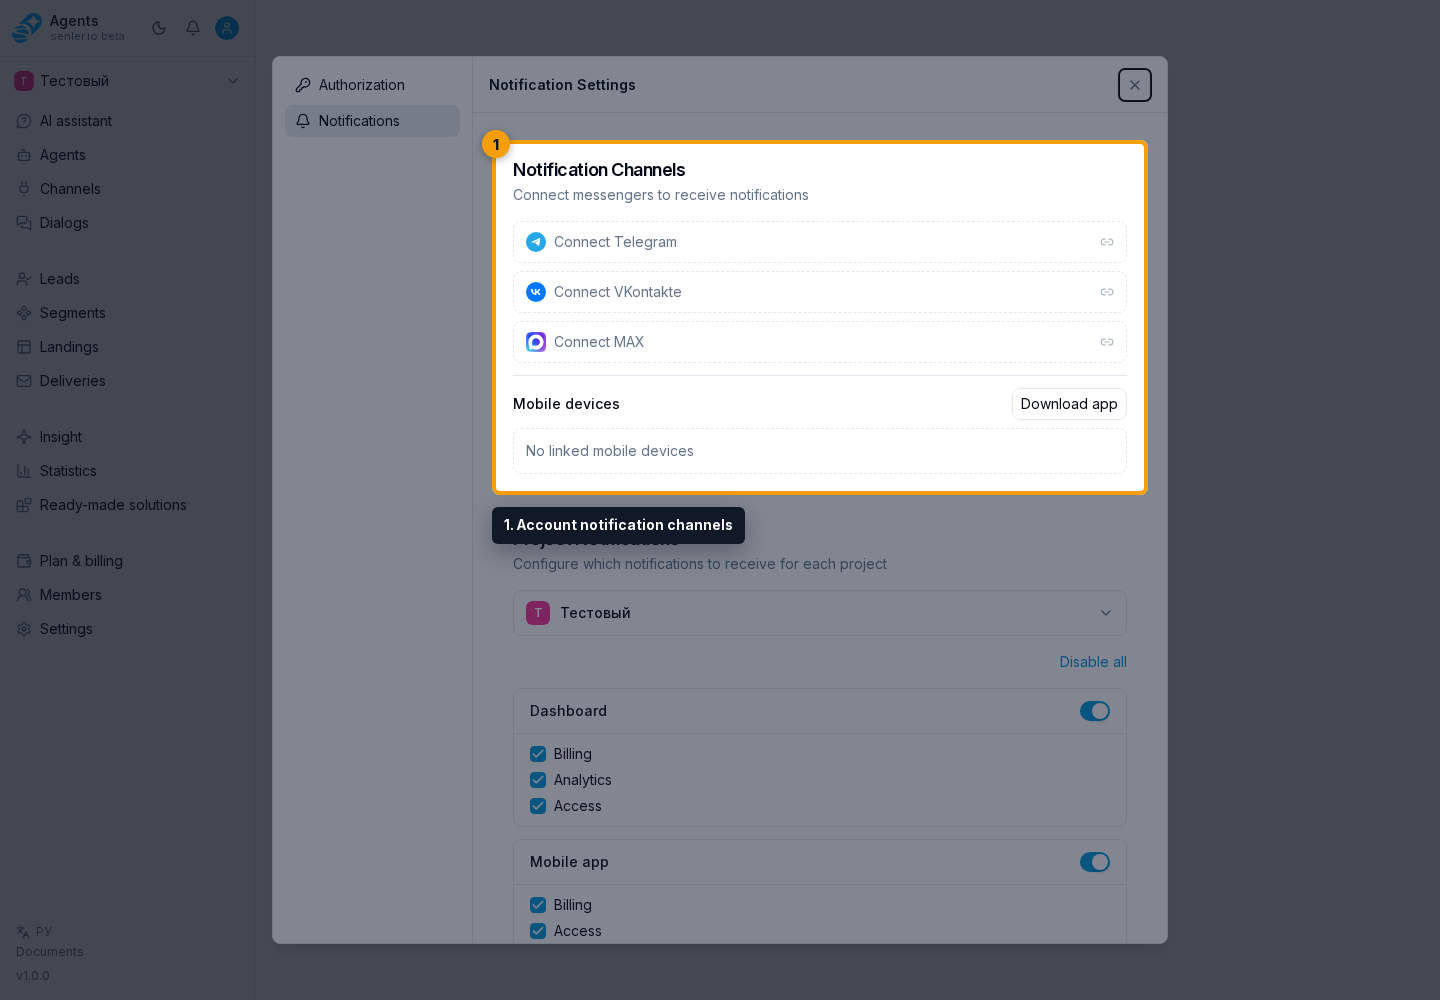Viewport: 1440px width, 1000px height.
Task: Click the Channels sidebar icon
Action: [24, 189]
